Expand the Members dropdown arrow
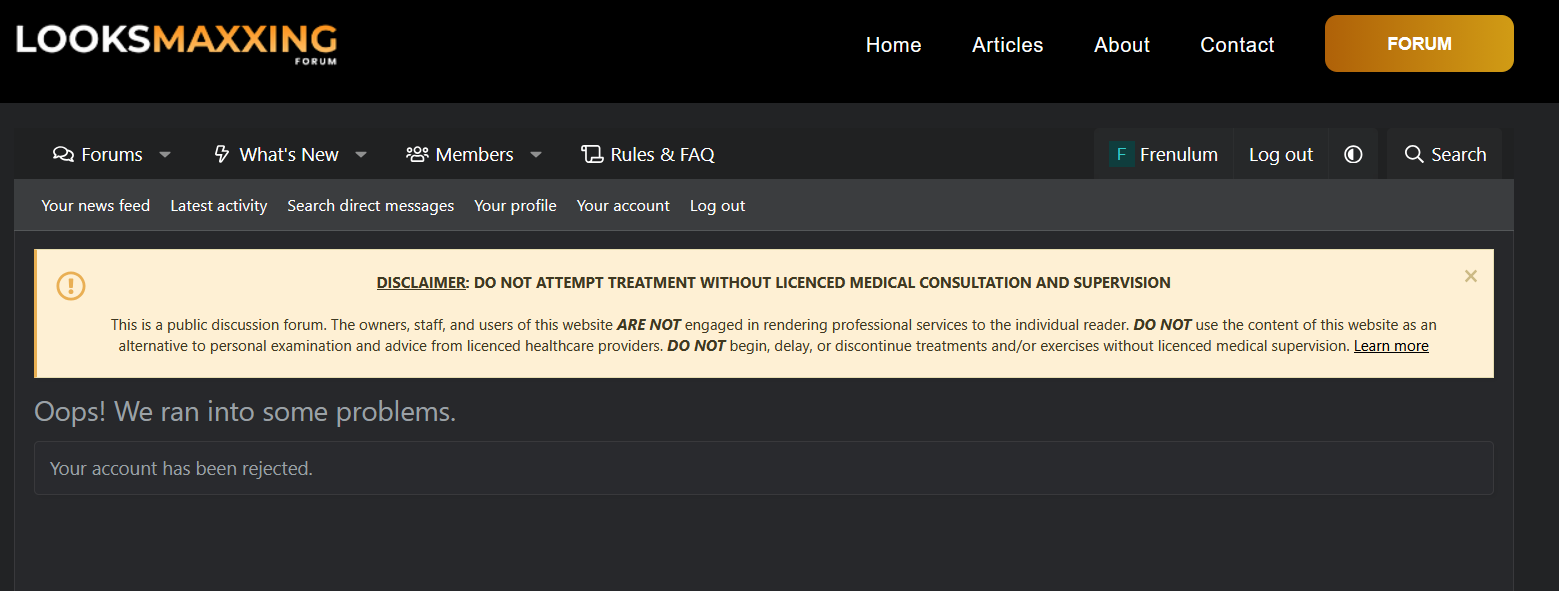The image size is (1559, 591). click(536, 154)
